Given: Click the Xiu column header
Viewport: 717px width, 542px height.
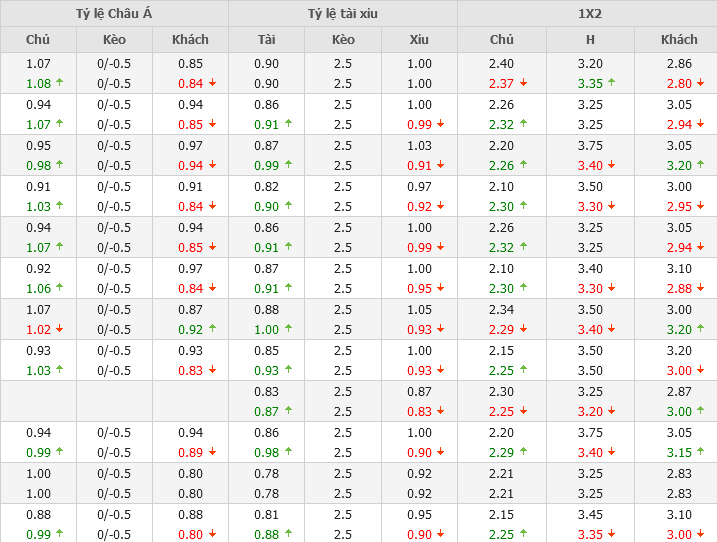Looking at the screenshot, I should coord(419,40).
